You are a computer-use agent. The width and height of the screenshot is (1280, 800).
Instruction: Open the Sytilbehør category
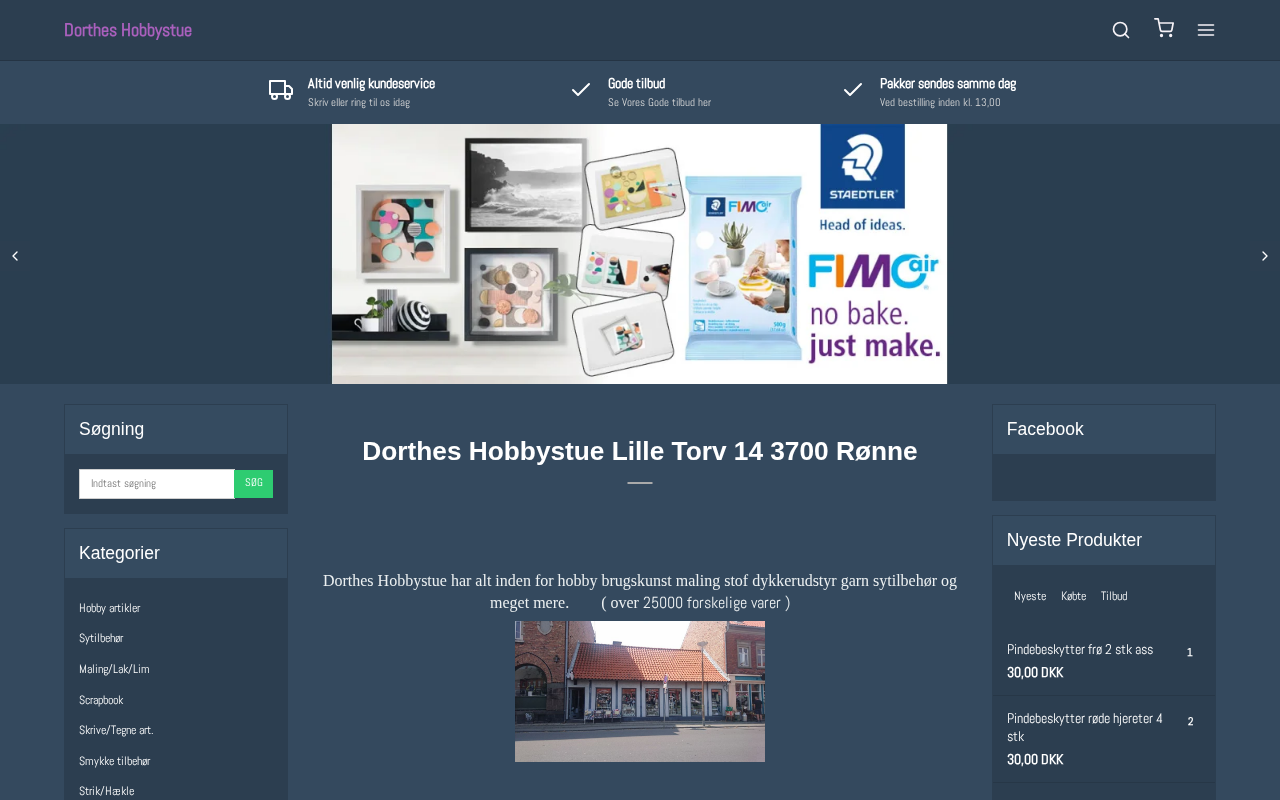coord(101,638)
